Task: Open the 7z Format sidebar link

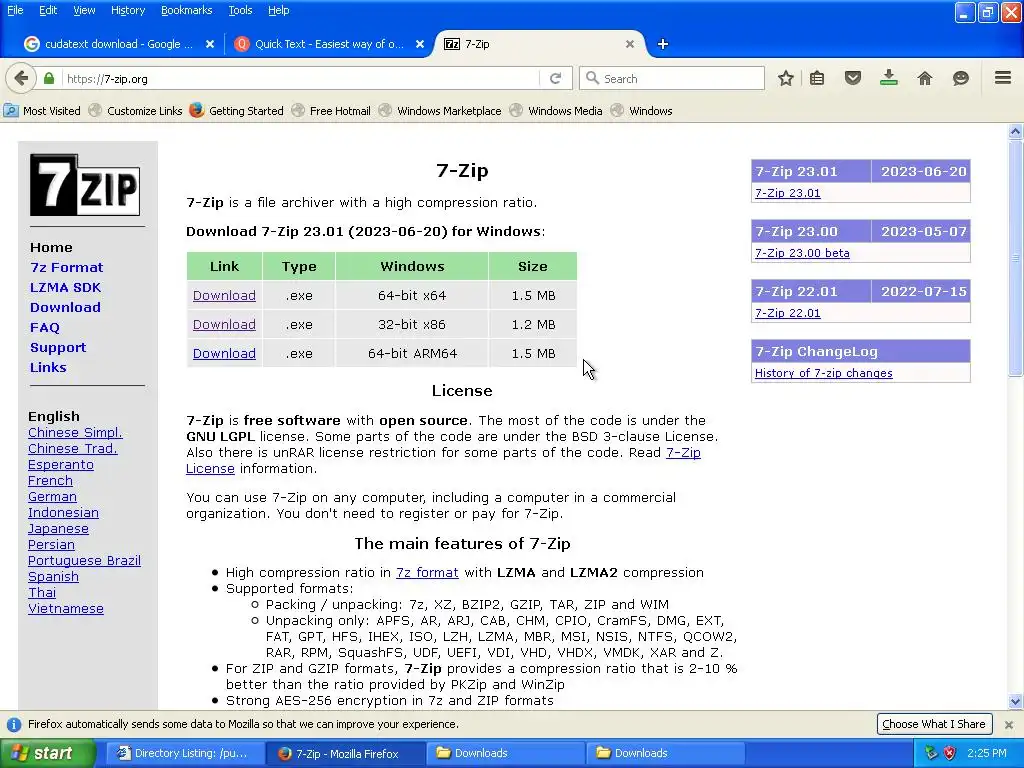Action: [67, 267]
